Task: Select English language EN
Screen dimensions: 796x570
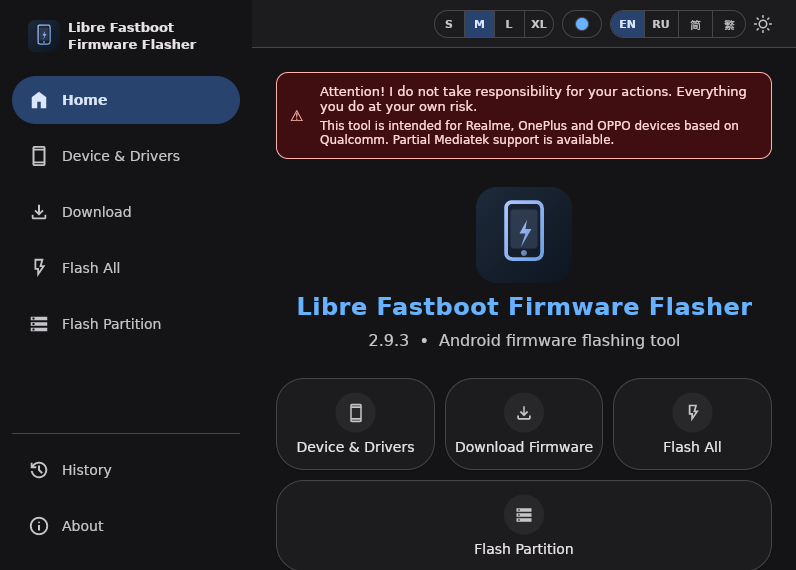Action: (627, 24)
